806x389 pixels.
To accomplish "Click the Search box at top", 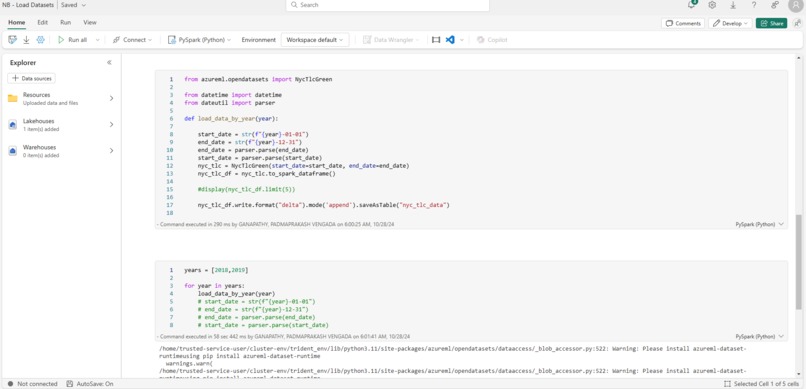I will tap(388, 5).
